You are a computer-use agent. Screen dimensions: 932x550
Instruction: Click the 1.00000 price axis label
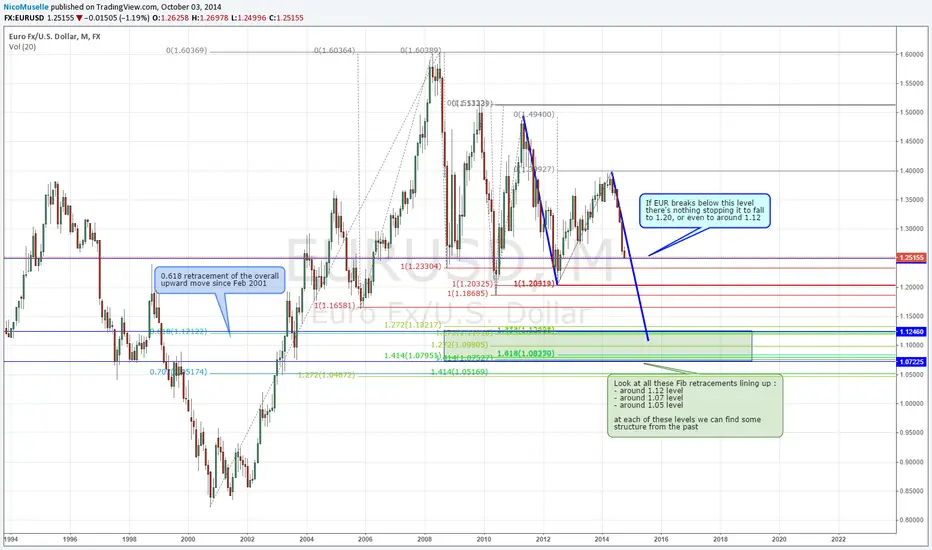click(912, 404)
